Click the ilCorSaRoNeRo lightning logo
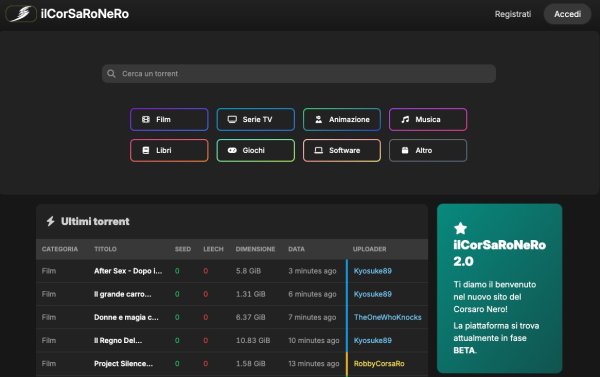This screenshot has height=377, width=600. point(21,14)
